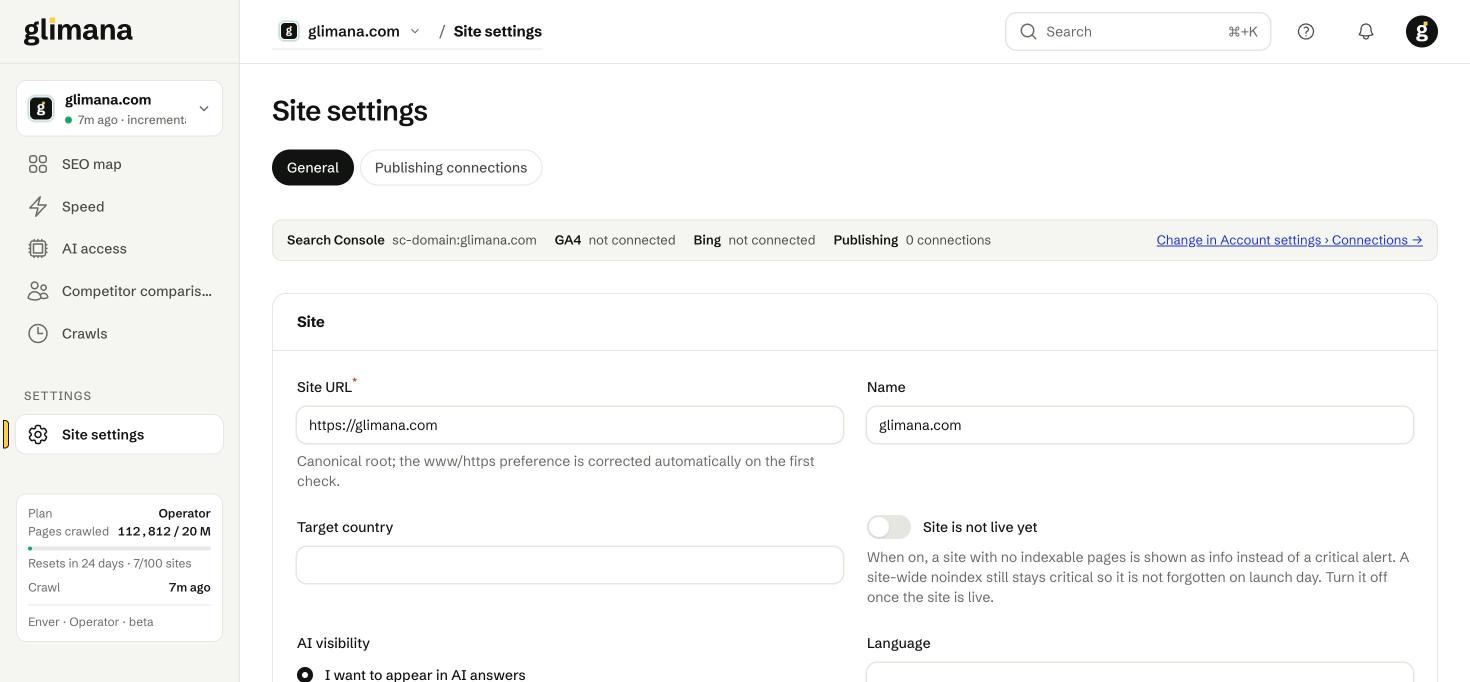Click the site favicon in sidebar switcher
1470x682 pixels.
pyautogui.click(x=41, y=108)
